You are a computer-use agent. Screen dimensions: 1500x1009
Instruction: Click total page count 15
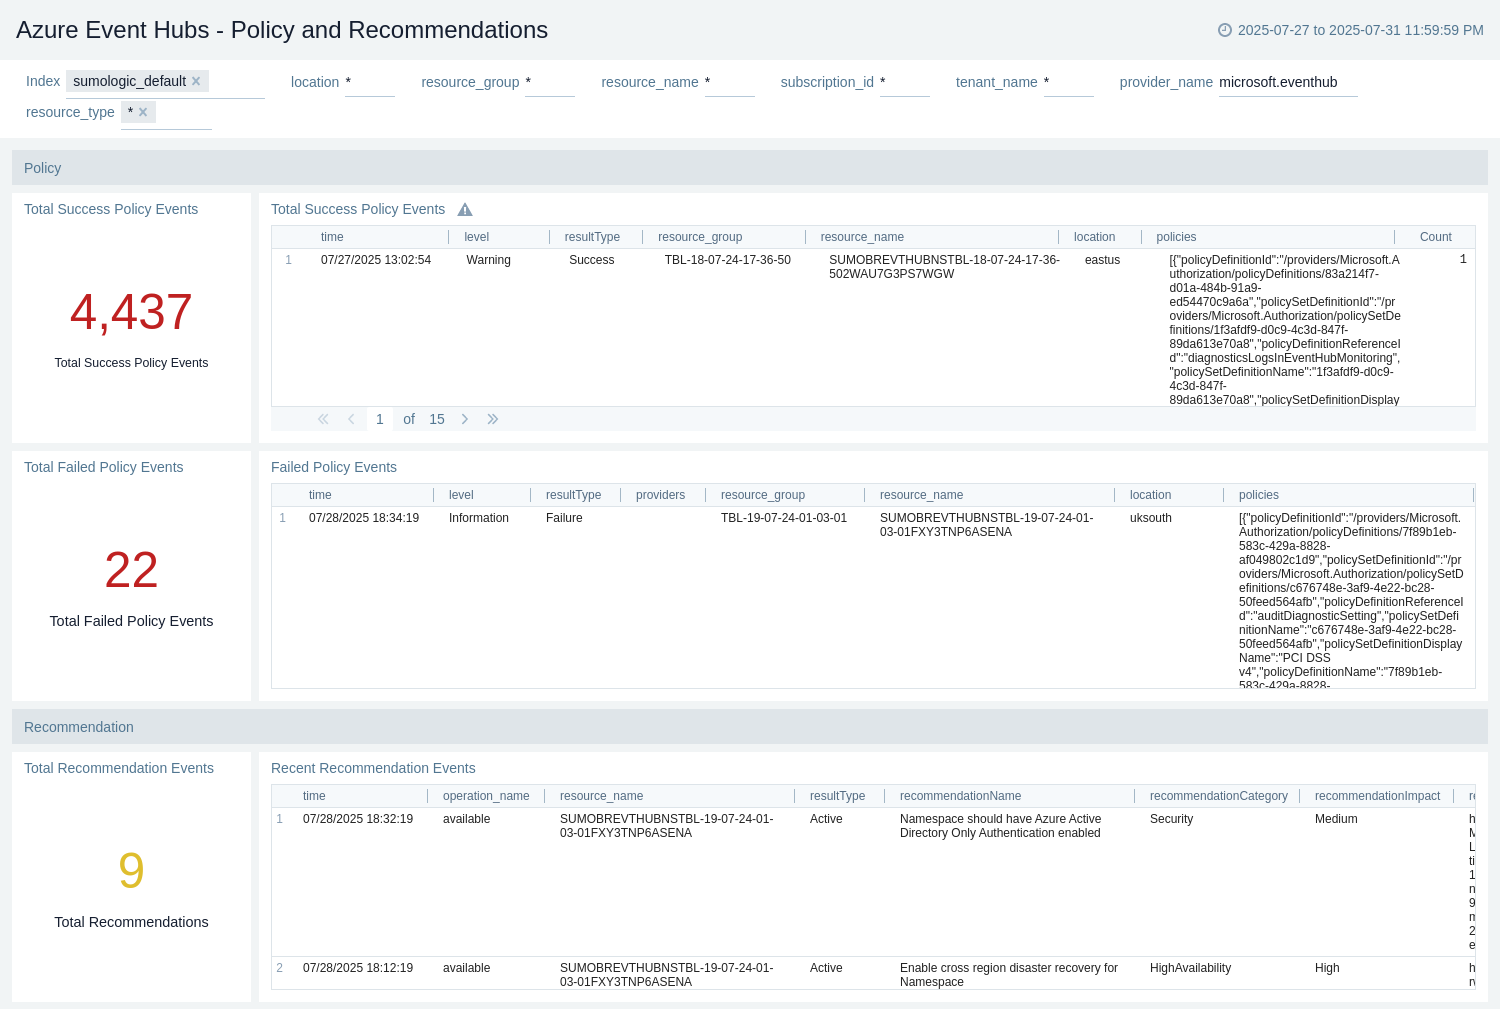click(x=437, y=419)
